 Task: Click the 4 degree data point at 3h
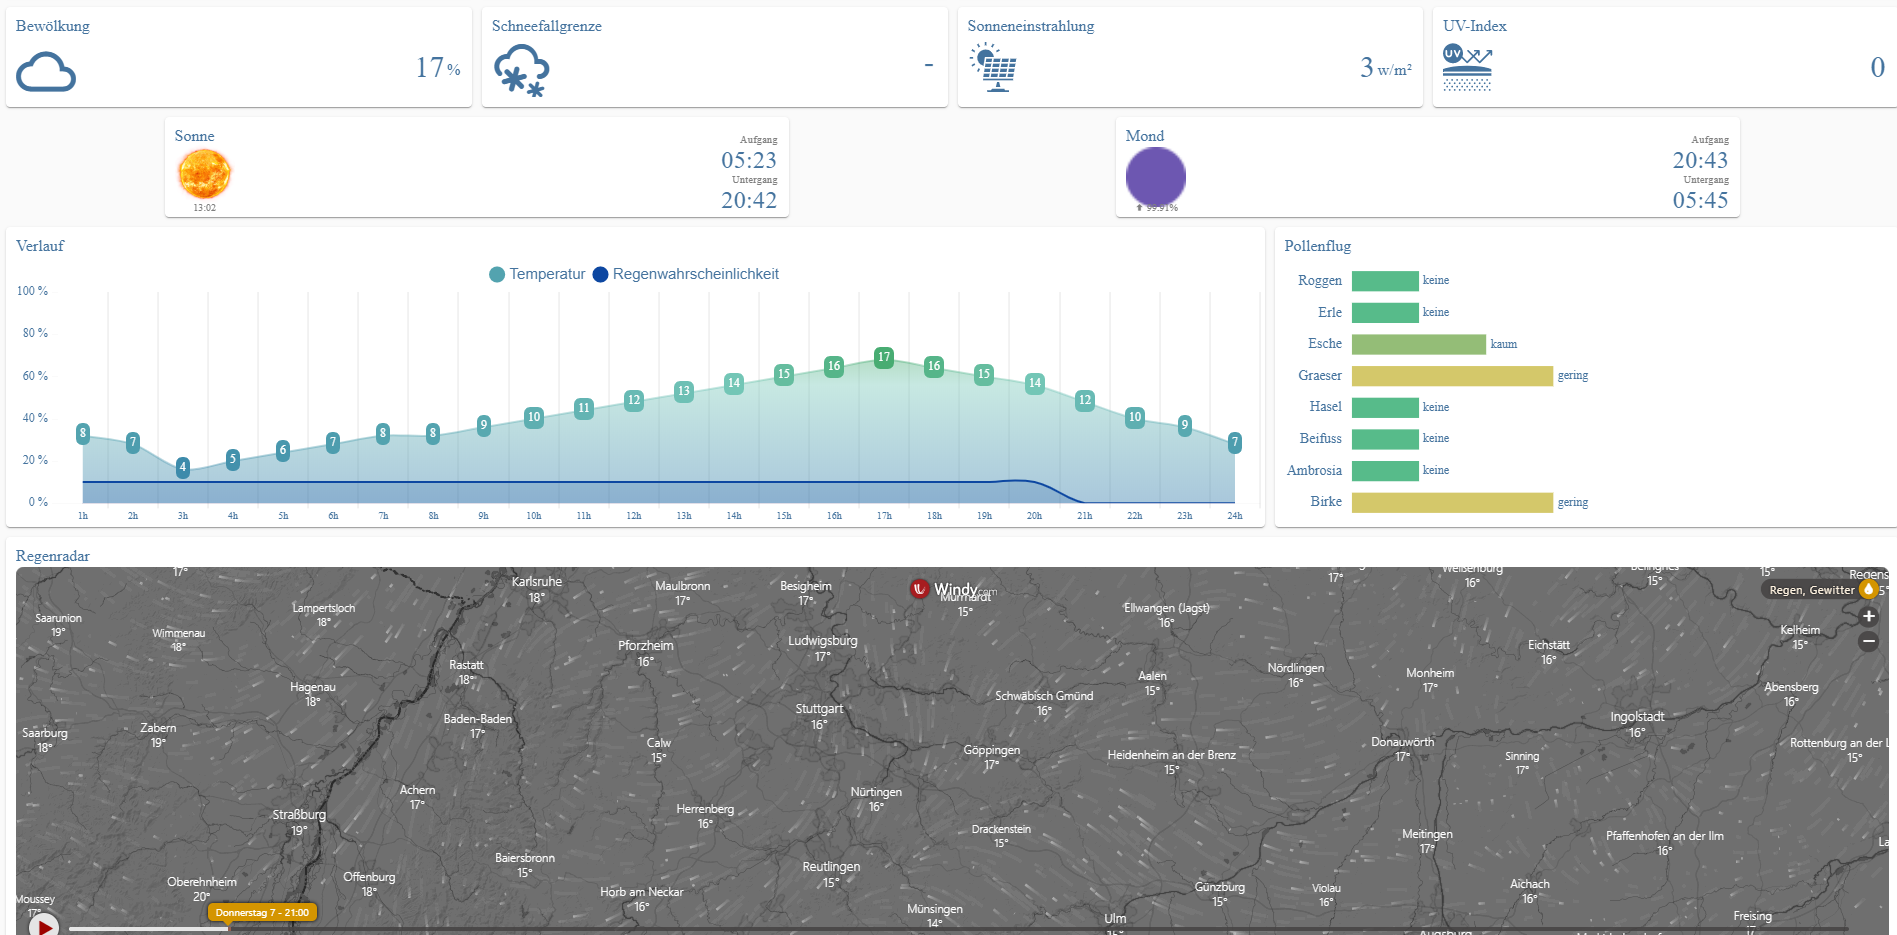click(183, 467)
